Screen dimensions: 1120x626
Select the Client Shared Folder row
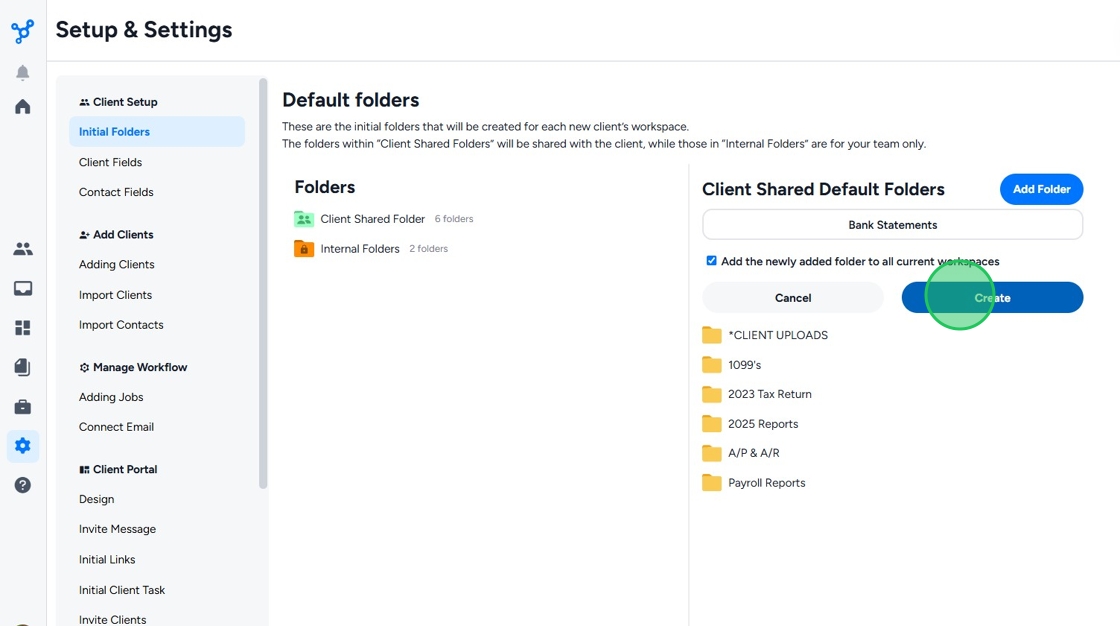[372, 219]
